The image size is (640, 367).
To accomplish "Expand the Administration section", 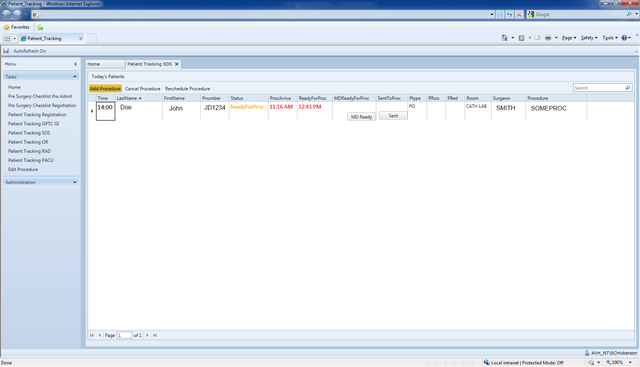I will (75, 182).
